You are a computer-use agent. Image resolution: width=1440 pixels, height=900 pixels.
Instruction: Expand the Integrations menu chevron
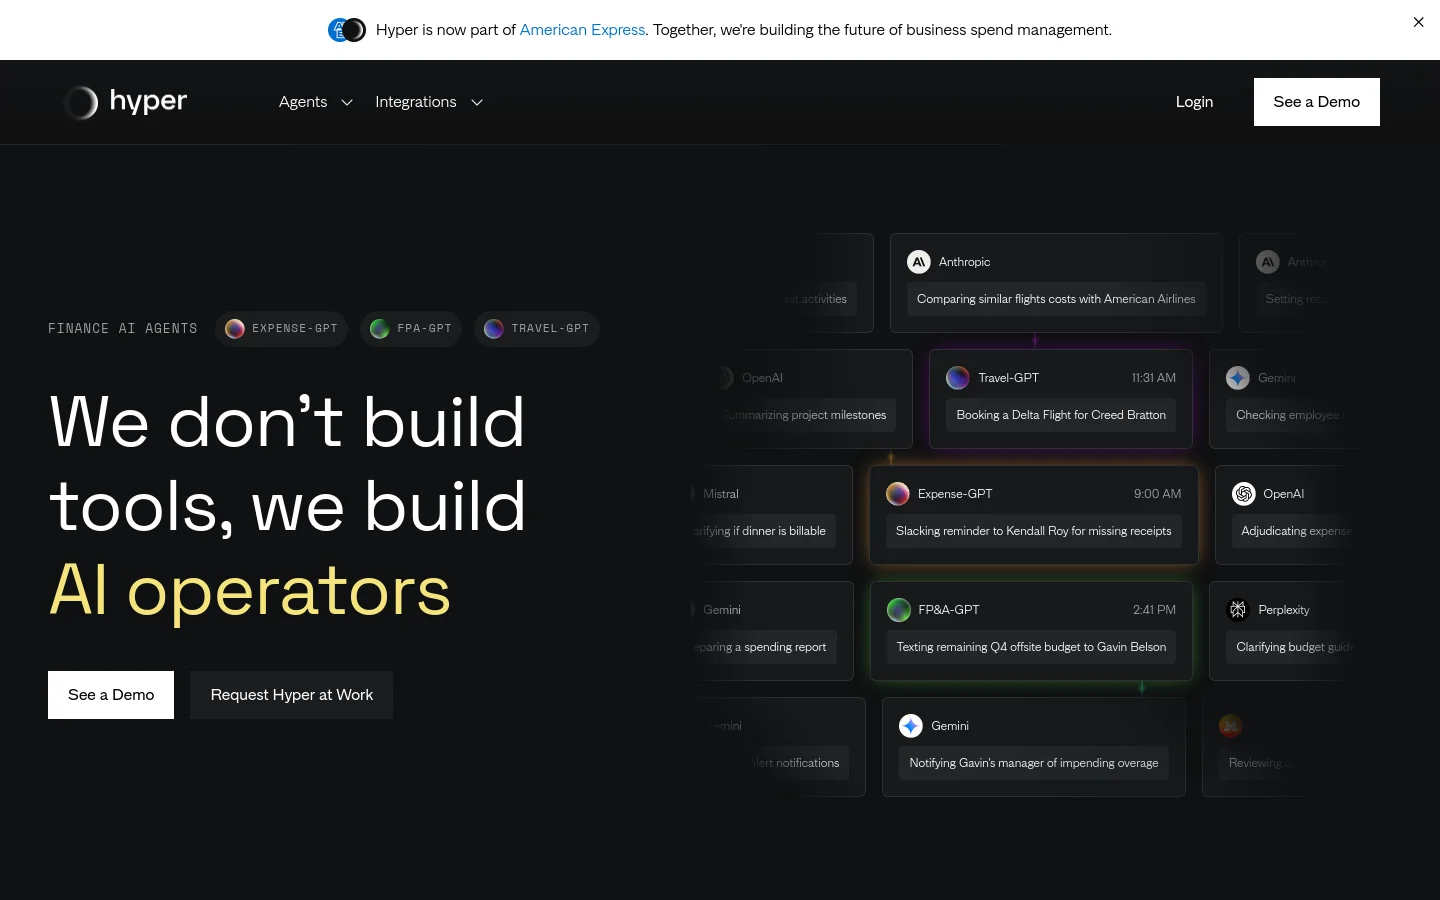(x=477, y=102)
